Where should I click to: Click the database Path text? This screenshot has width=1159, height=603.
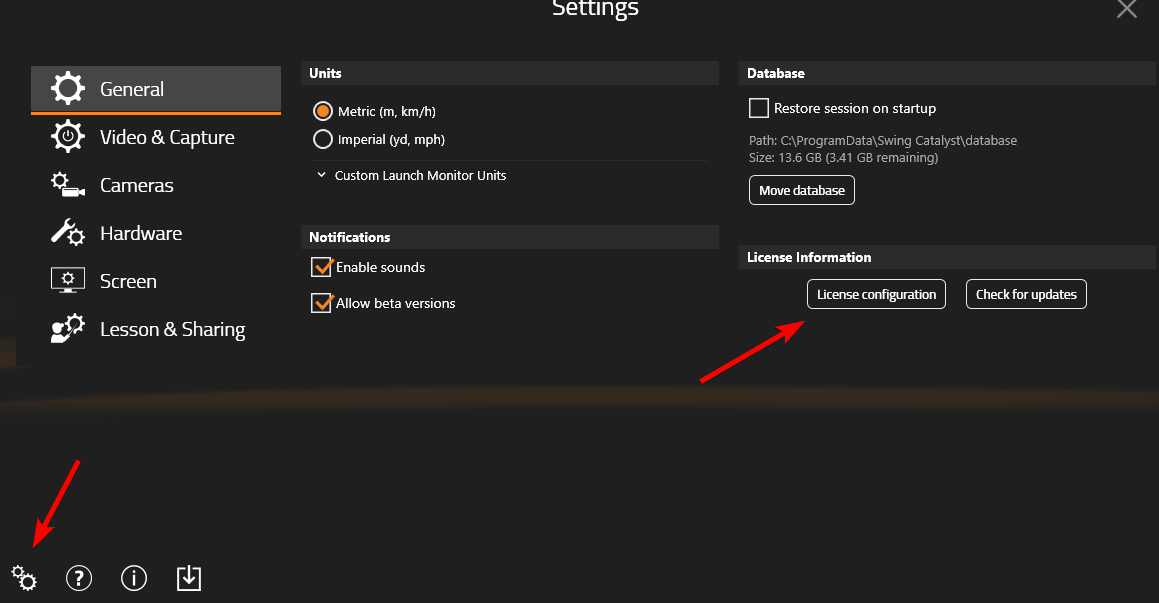(883, 140)
